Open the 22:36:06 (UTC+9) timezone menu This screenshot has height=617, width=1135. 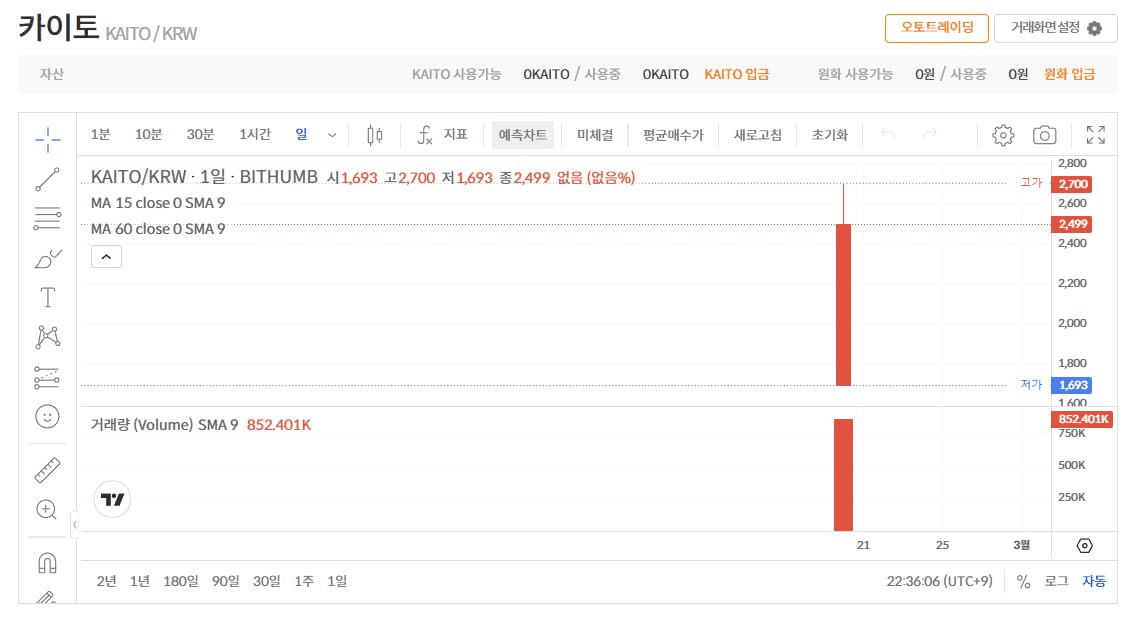click(x=940, y=581)
